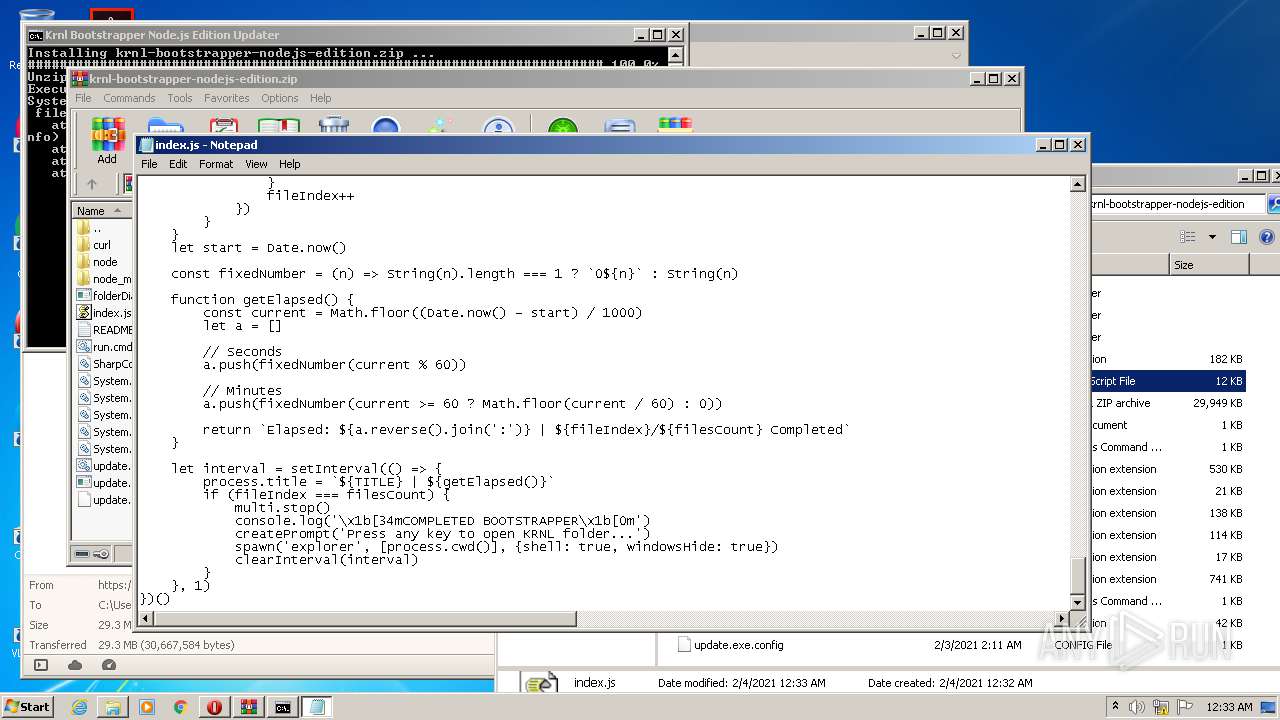Open Notepad's View menu
Viewport: 1280px width, 720px height.
(256, 164)
